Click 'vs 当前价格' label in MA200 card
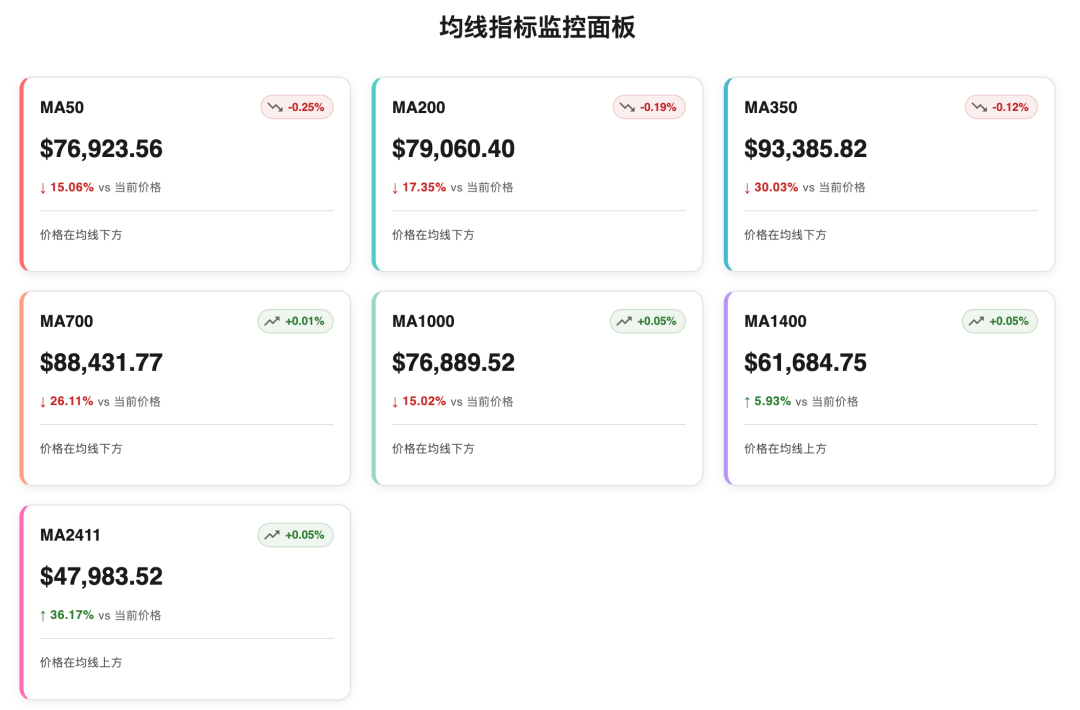This screenshot has width=1080, height=710. pyautogui.click(x=481, y=187)
